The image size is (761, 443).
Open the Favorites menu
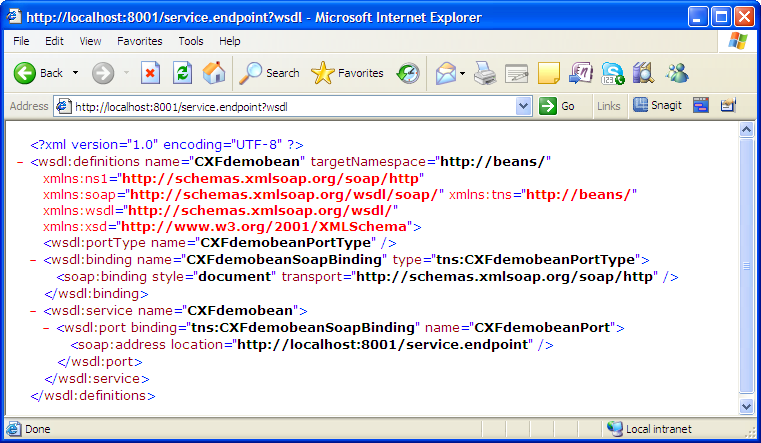click(x=140, y=41)
